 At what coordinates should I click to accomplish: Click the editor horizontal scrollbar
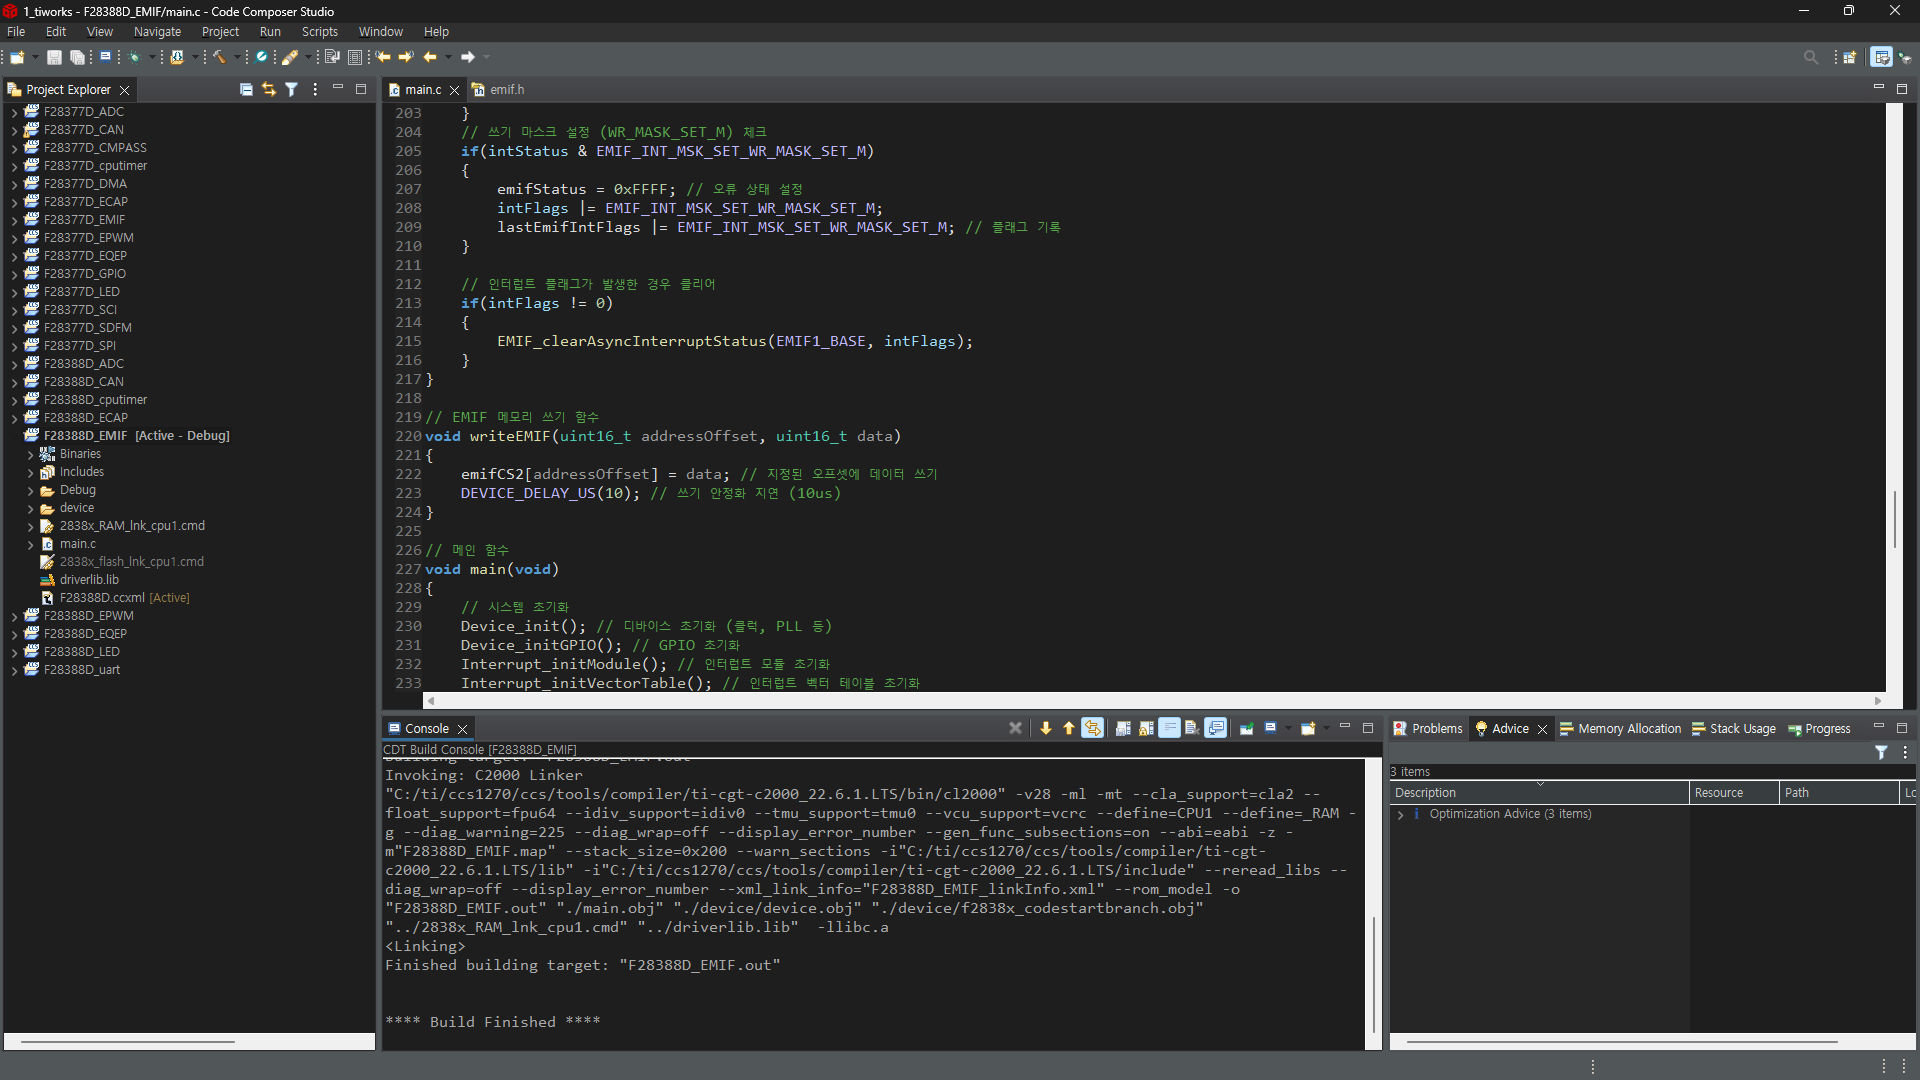click(x=1150, y=700)
